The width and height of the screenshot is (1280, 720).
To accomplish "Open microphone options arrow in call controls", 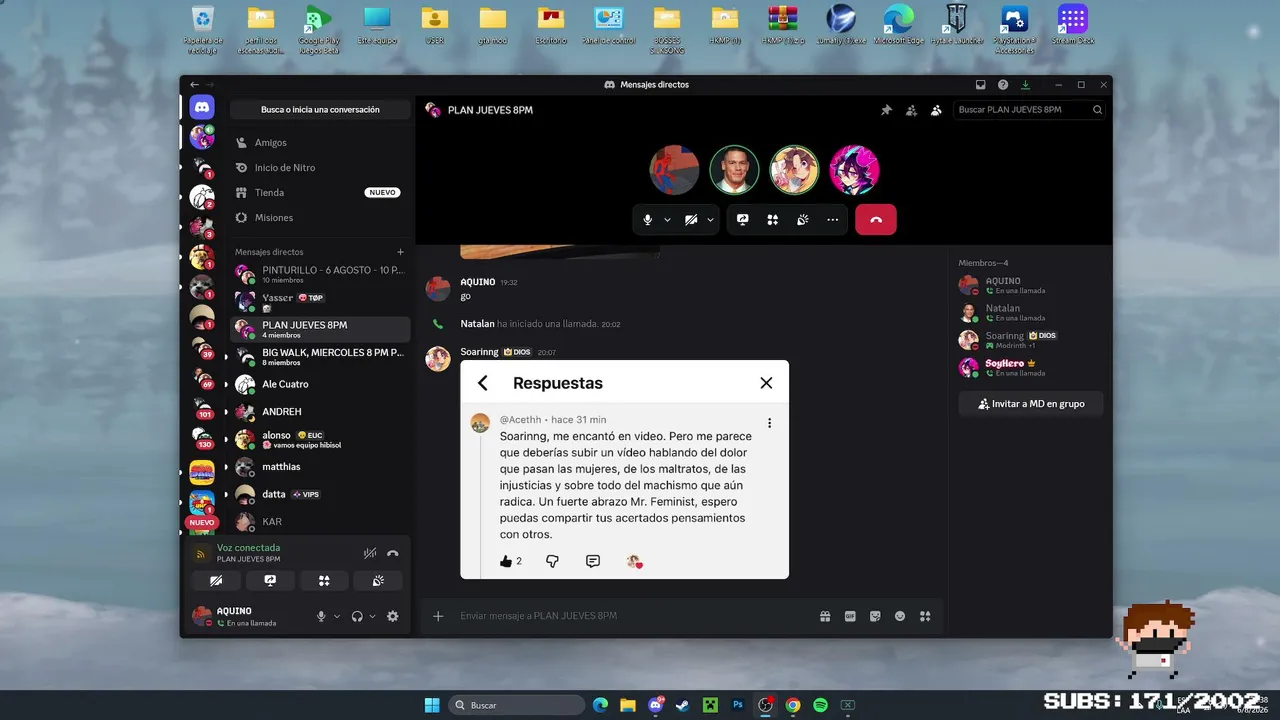I will click(667, 220).
